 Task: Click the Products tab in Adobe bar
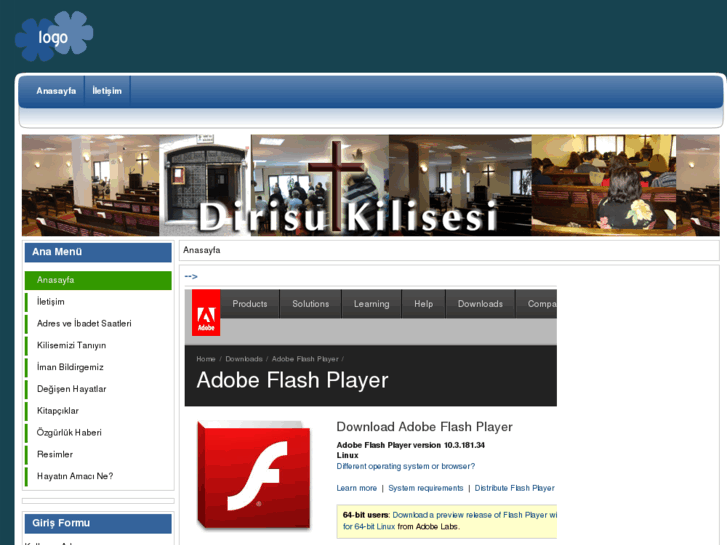click(x=250, y=304)
